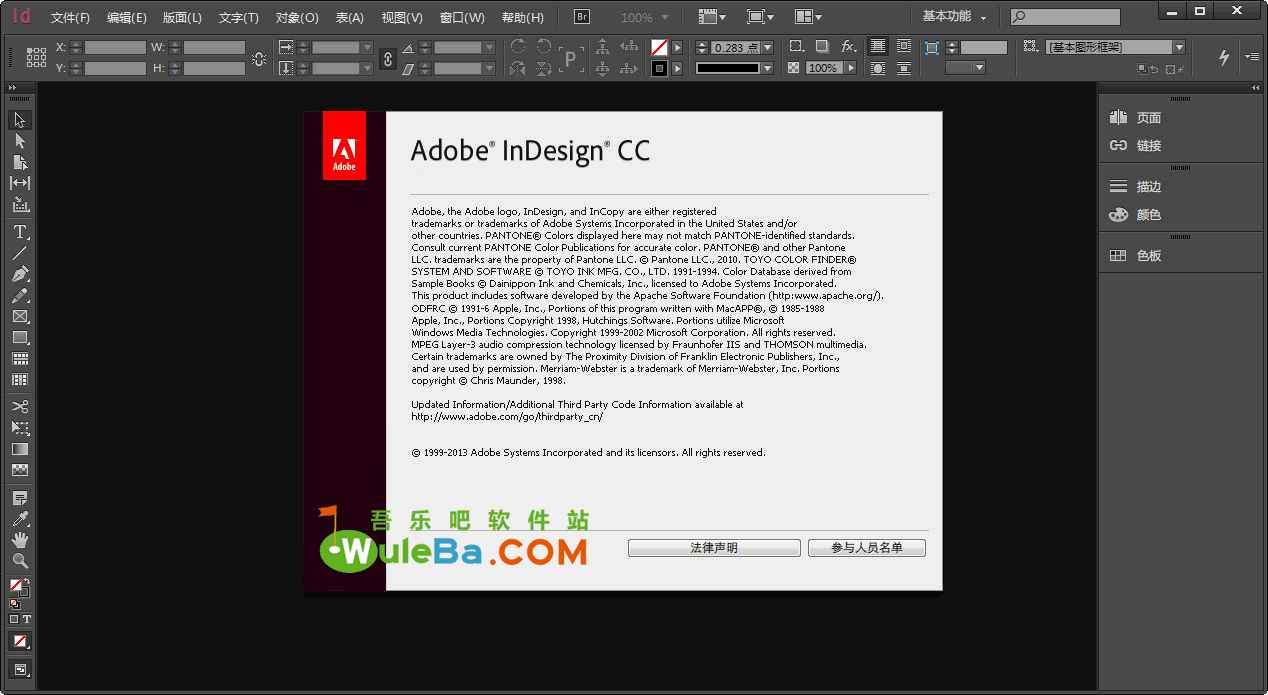Screen dimensions: 1268x695
Task: Enable jump object text wrap
Action: 904,68
